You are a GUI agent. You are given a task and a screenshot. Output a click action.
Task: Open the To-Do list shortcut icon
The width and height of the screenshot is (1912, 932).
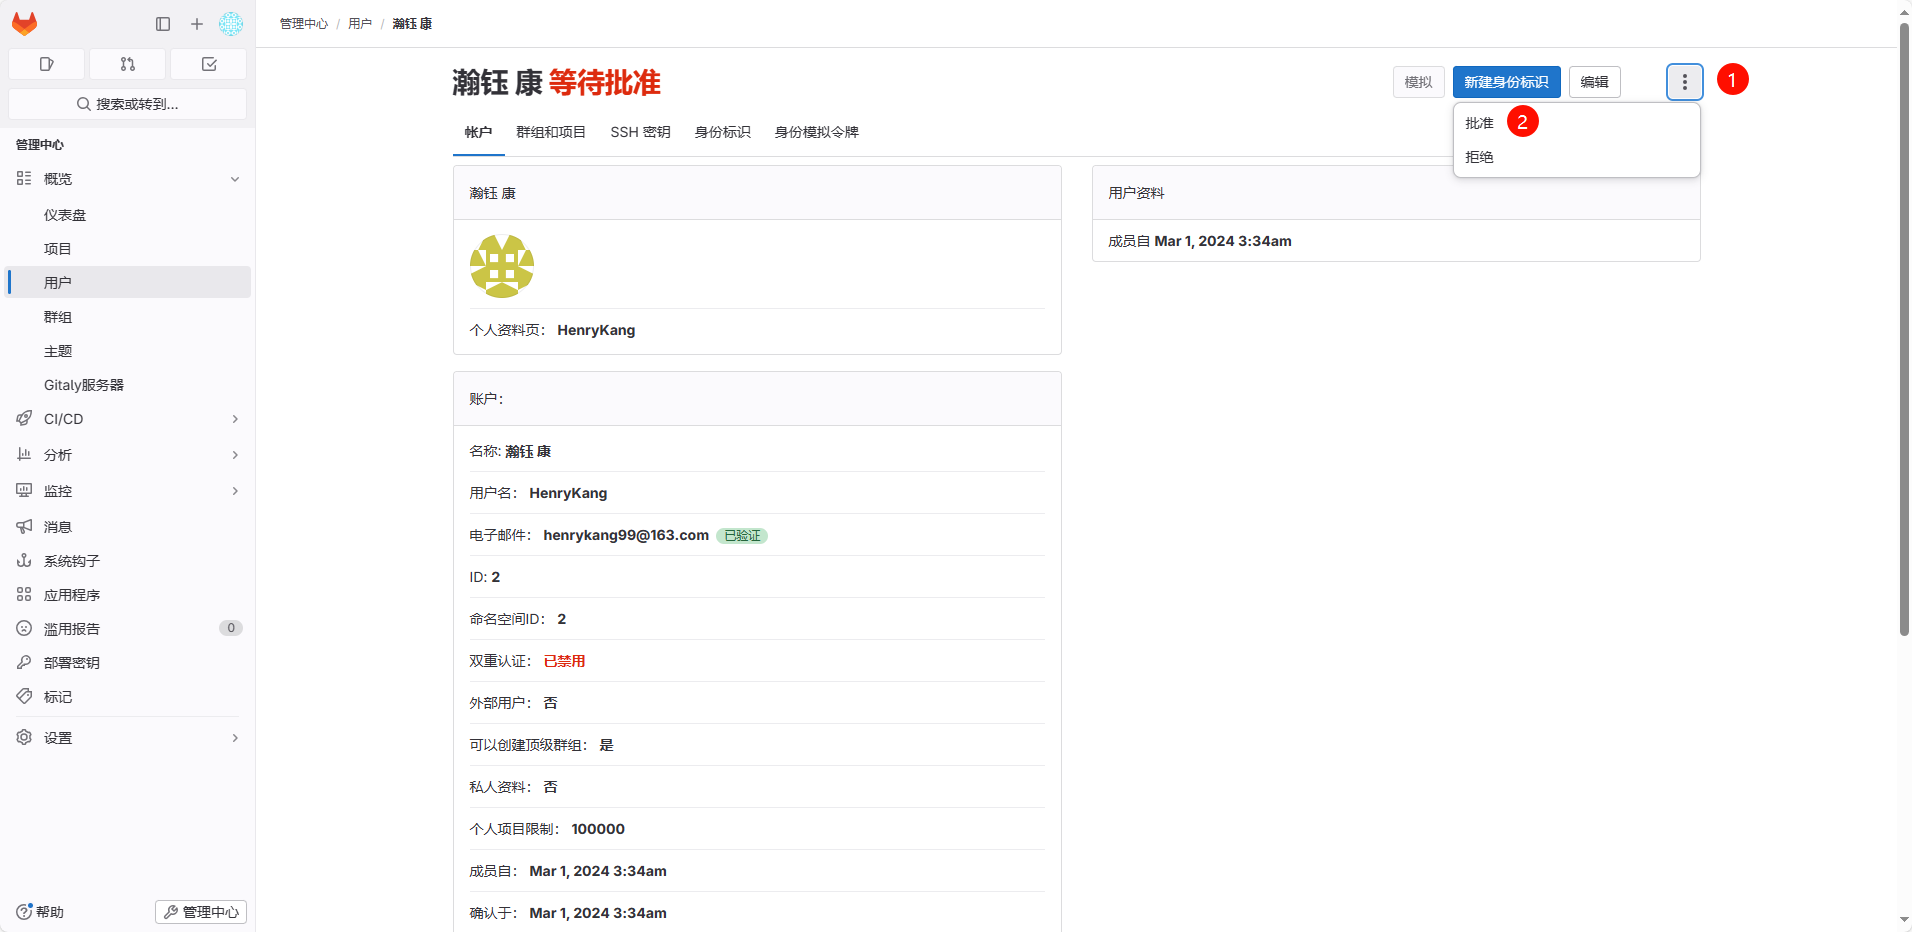pyautogui.click(x=209, y=64)
